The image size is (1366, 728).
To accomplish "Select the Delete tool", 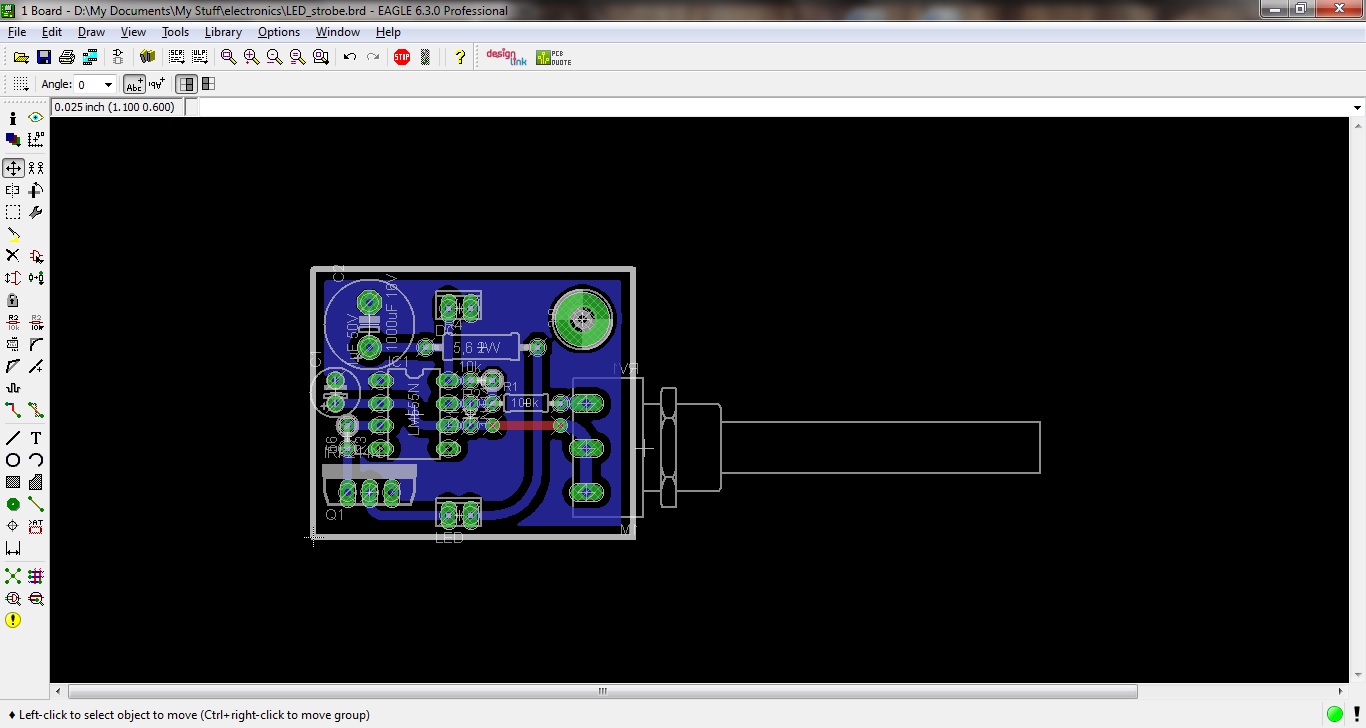I will [13, 256].
